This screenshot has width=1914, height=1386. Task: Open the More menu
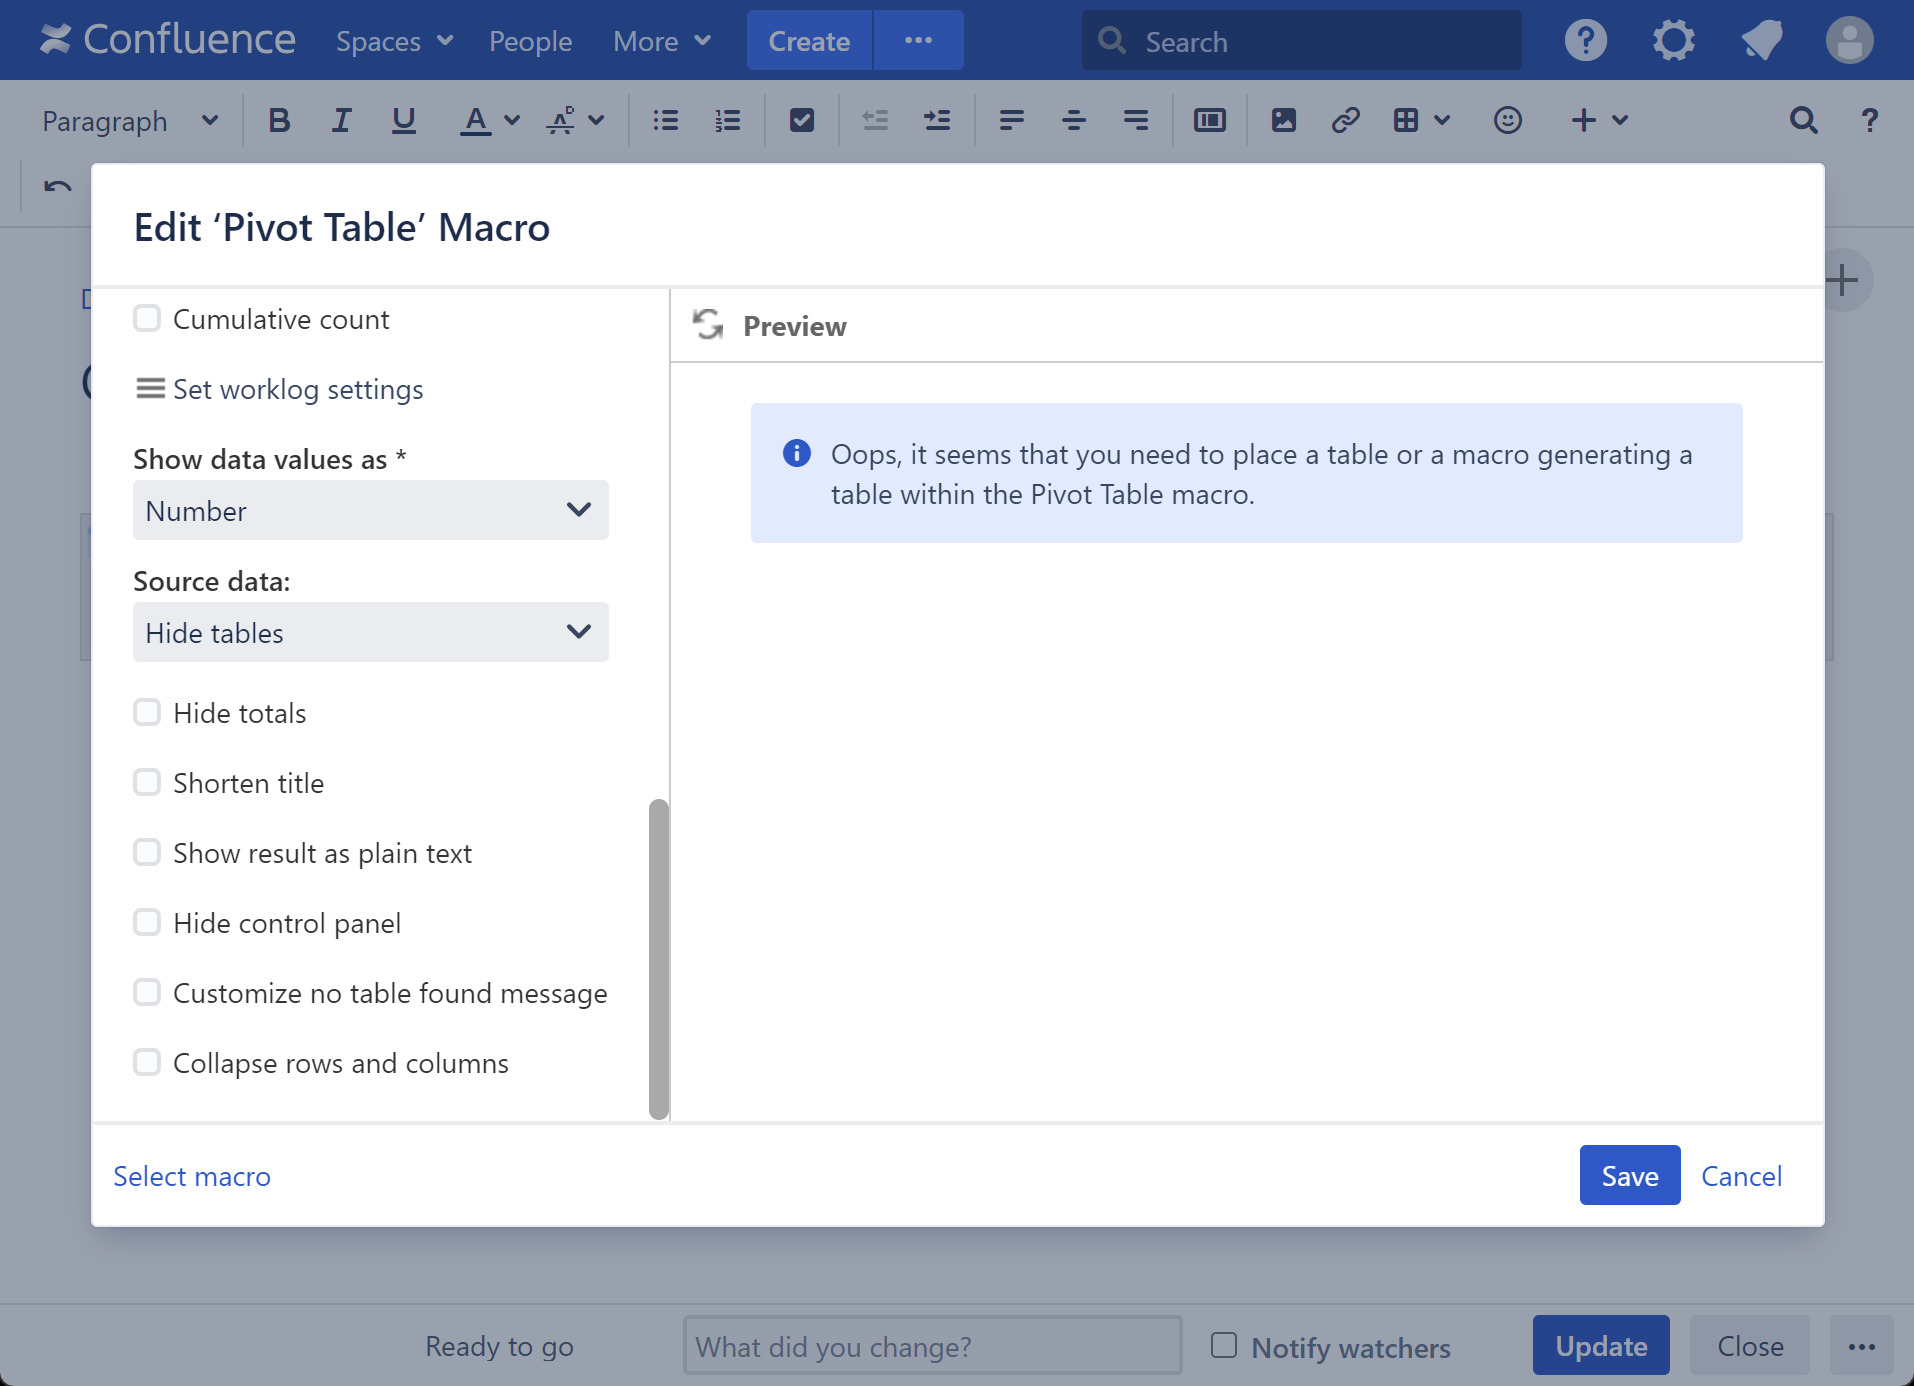pyautogui.click(x=662, y=41)
